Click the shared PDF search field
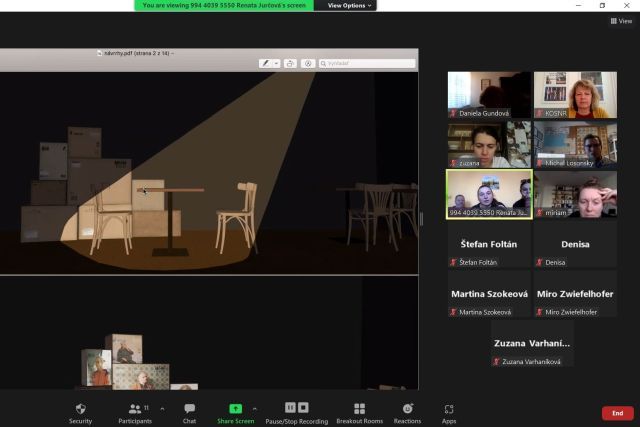The height and width of the screenshot is (427, 640). point(366,63)
